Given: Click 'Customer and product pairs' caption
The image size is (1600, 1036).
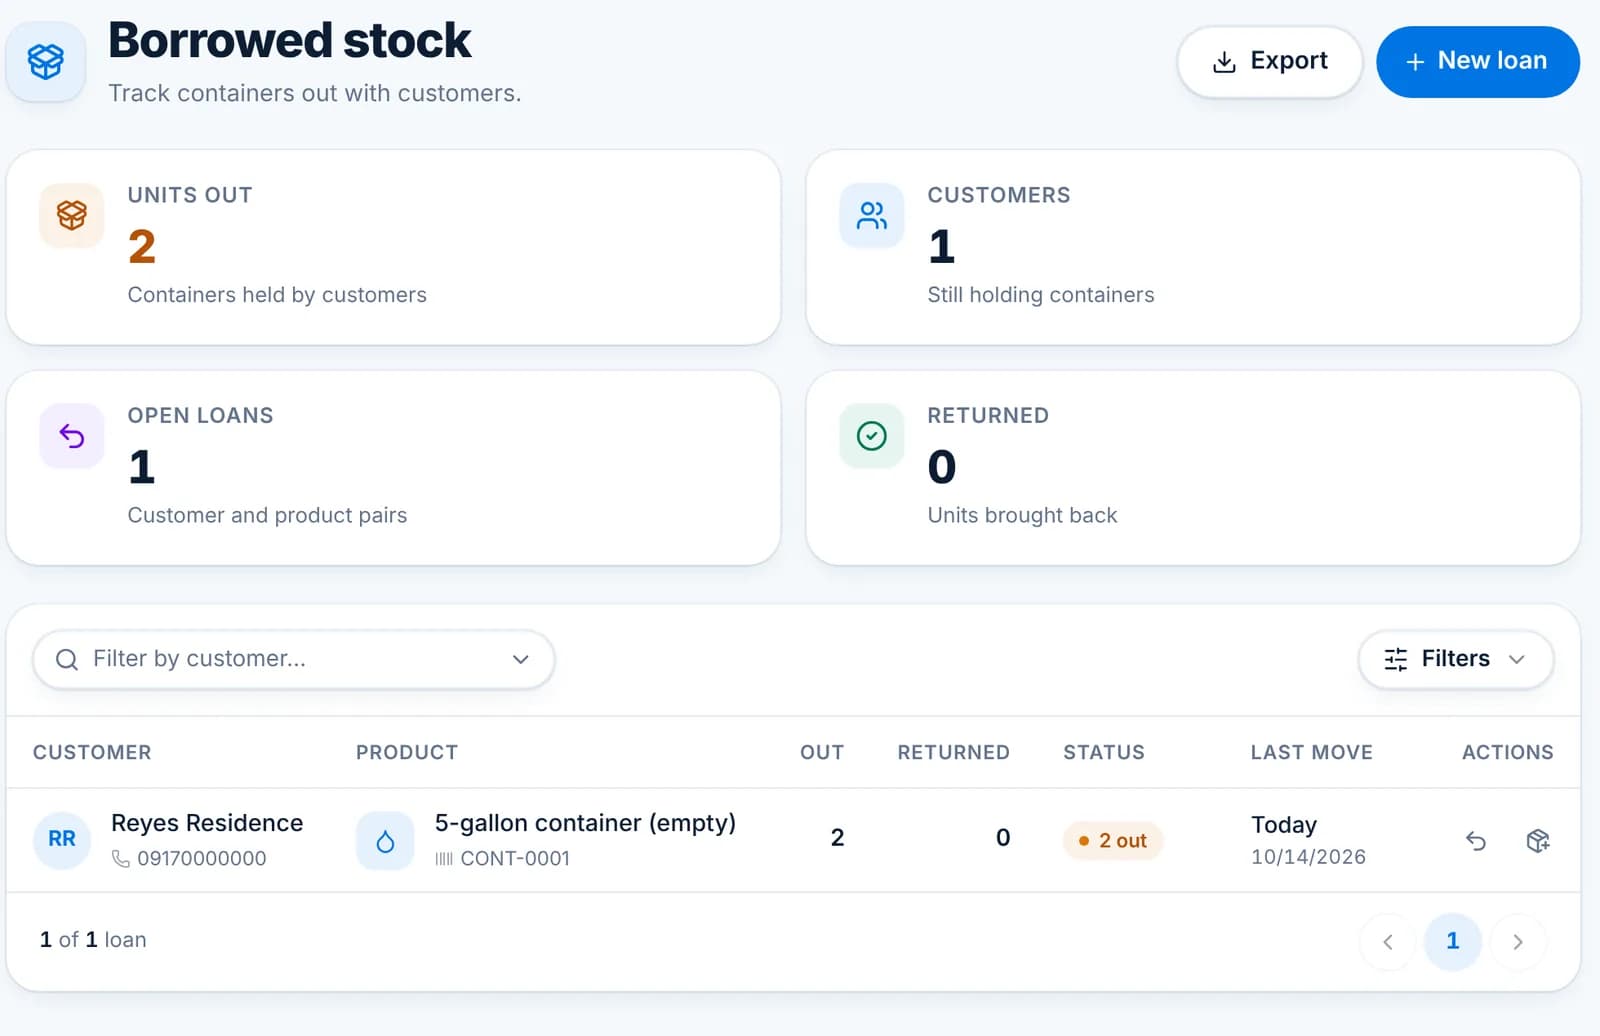Looking at the screenshot, I should coord(267,515).
